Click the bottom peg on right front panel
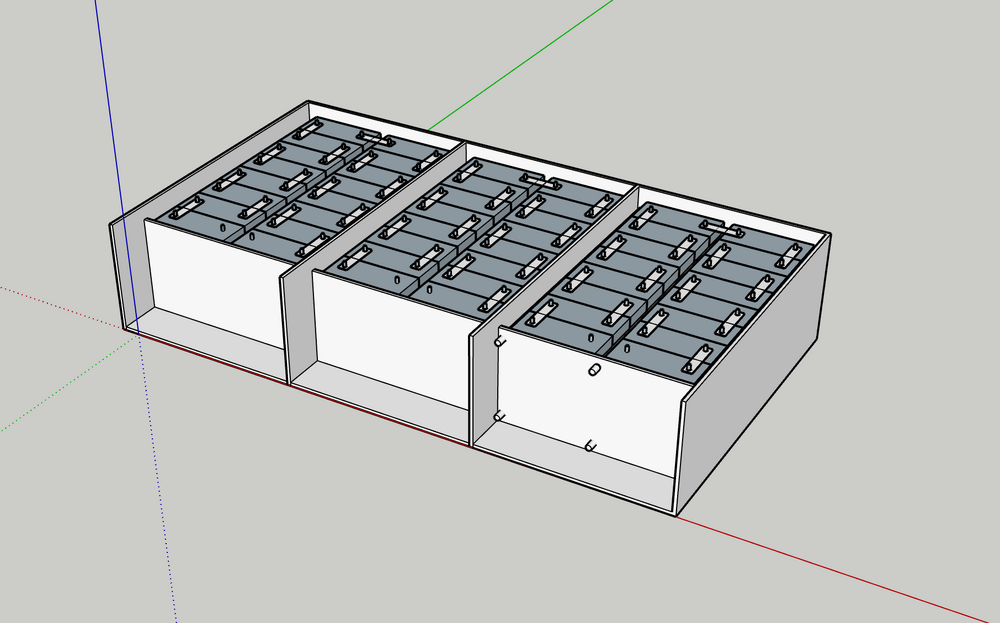1000x623 pixels. pyautogui.click(x=590, y=444)
